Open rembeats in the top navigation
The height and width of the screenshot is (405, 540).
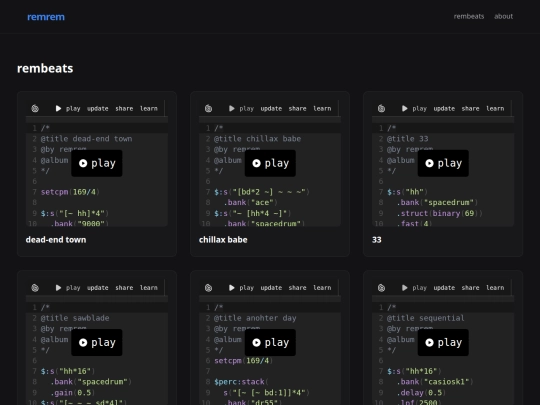coord(469,16)
